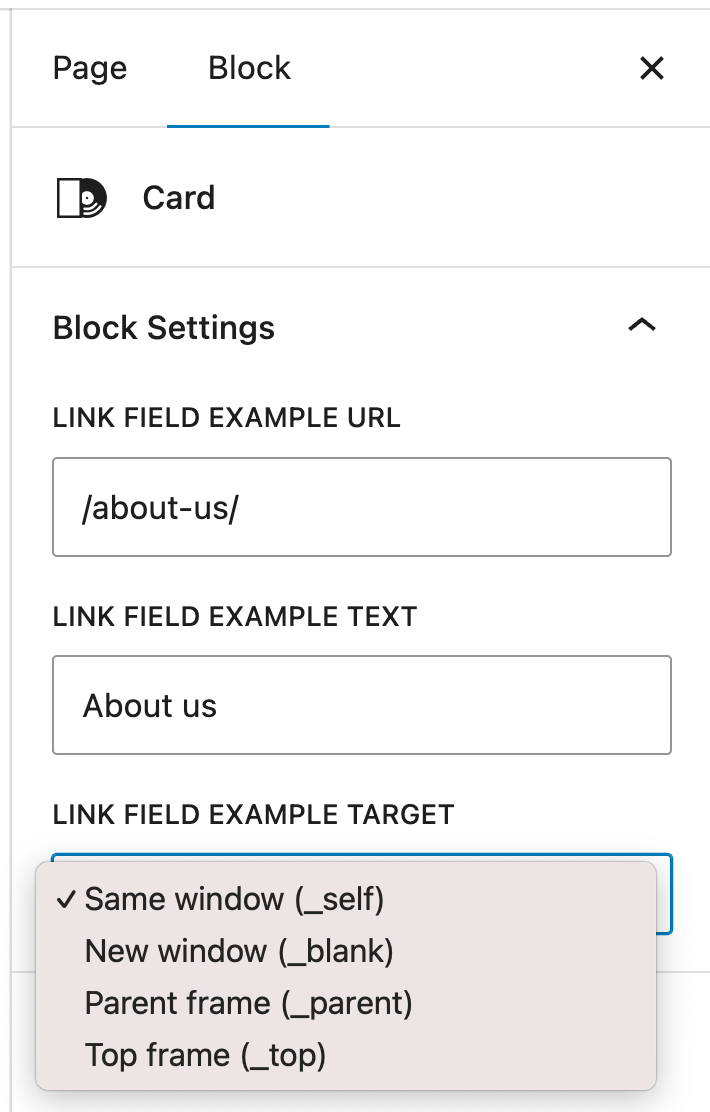This screenshot has height=1112, width=710.
Task: Select Parent frame (_parent) option
Action: click(x=248, y=1003)
